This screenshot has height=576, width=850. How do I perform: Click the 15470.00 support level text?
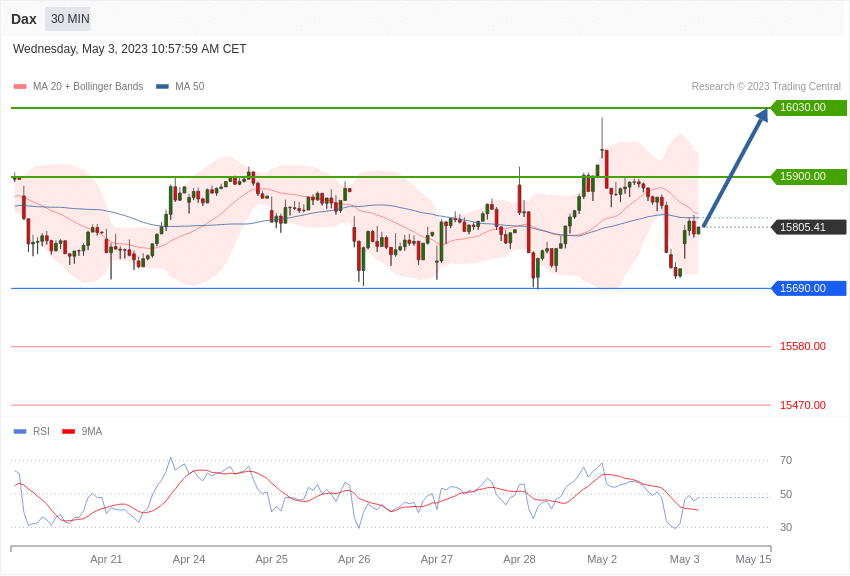pos(803,405)
